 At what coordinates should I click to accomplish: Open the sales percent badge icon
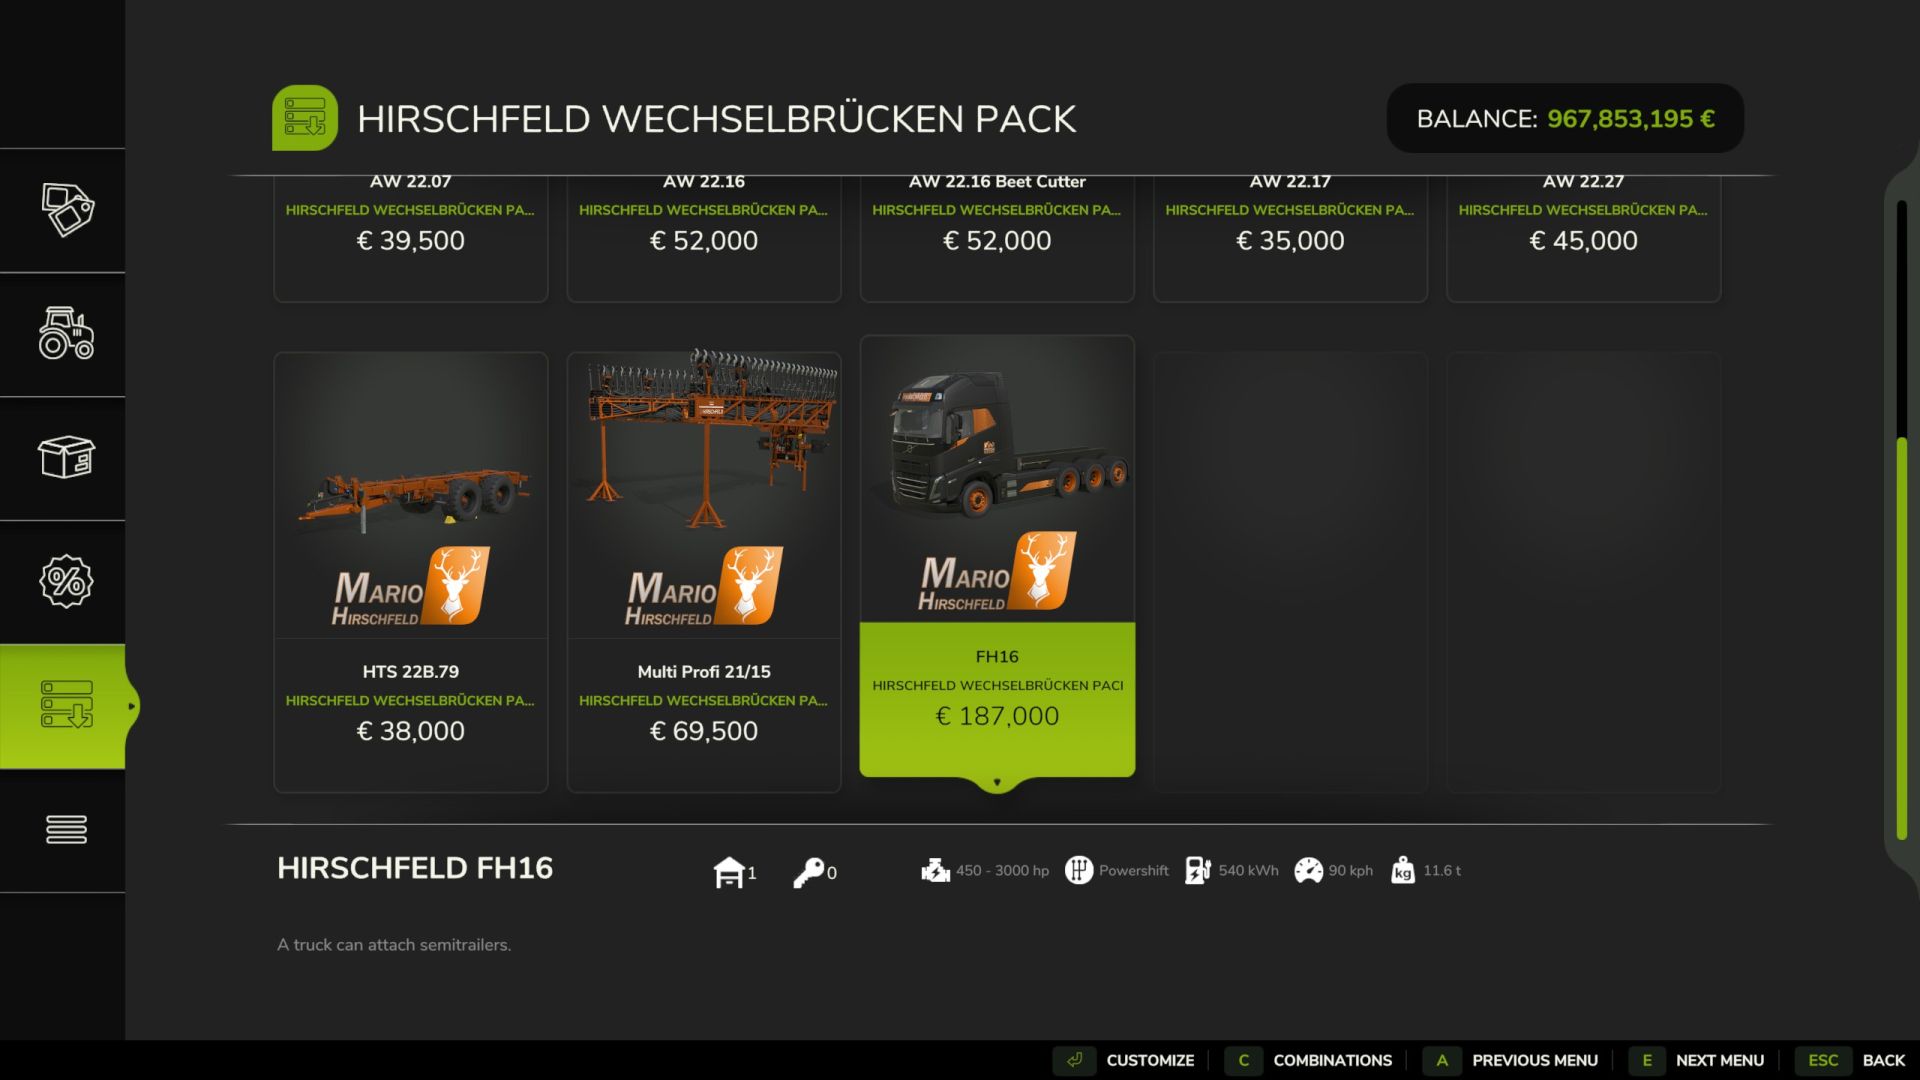click(67, 581)
